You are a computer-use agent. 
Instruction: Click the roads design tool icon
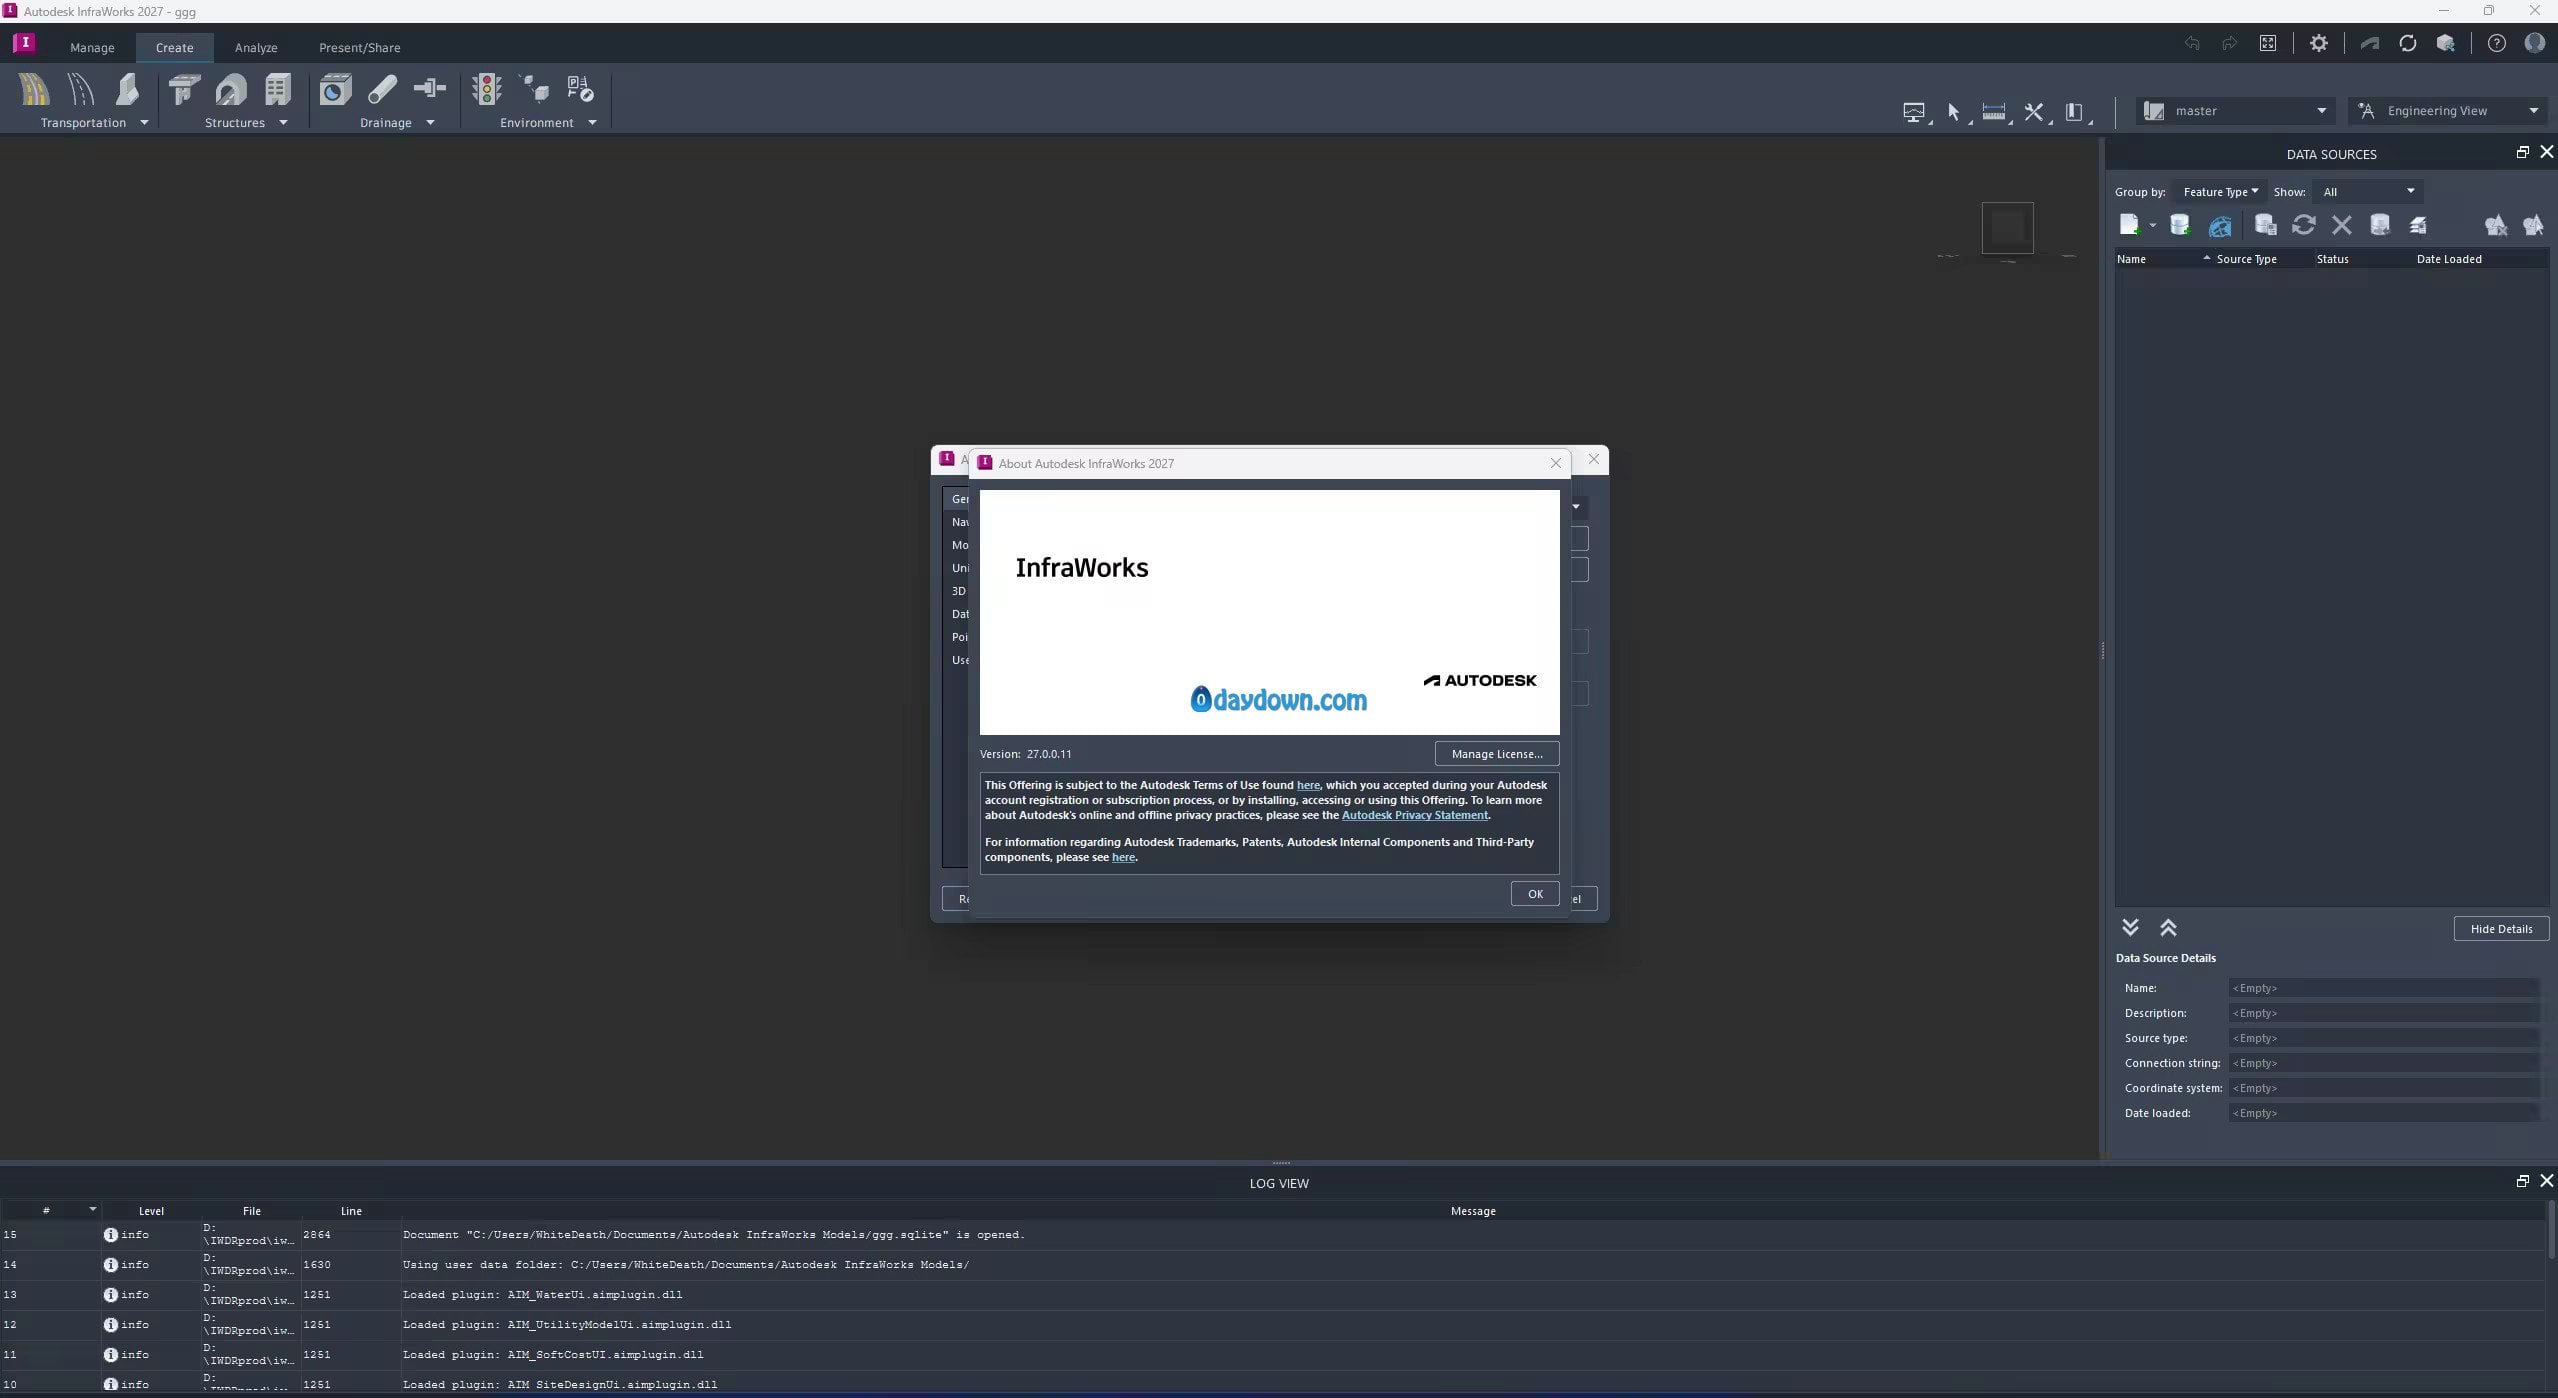(34, 90)
